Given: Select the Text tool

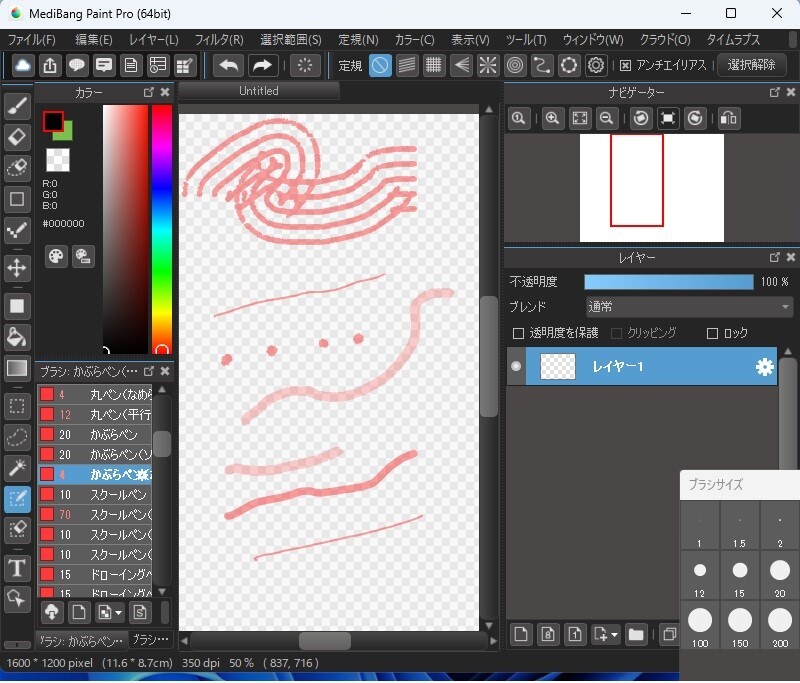Looking at the screenshot, I should (17, 568).
